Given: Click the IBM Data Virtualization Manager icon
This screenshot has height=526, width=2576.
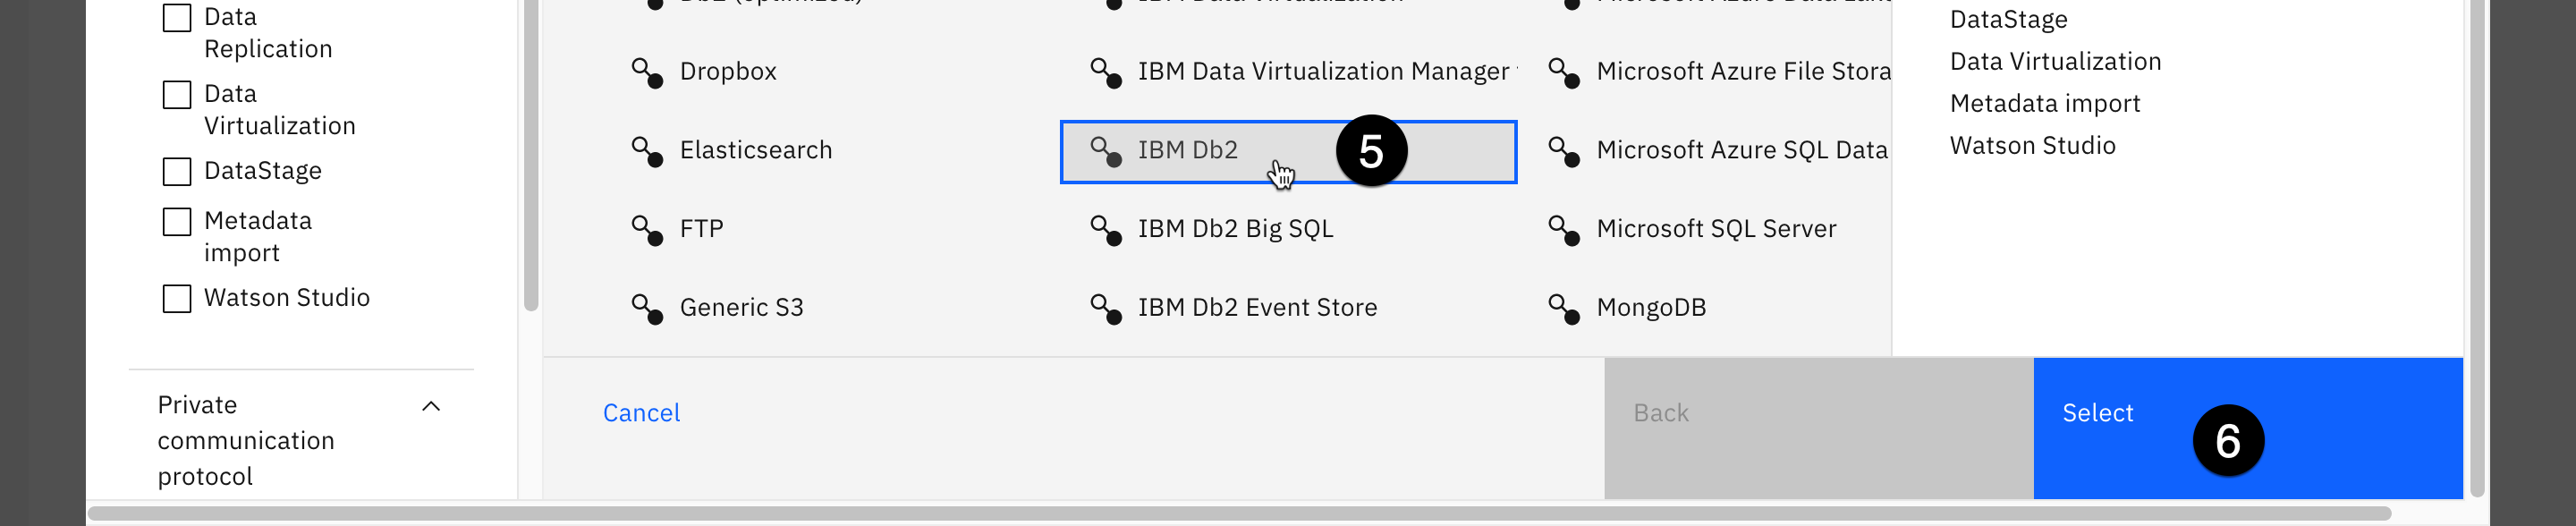Looking at the screenshot, I should tap(1105, 73).
